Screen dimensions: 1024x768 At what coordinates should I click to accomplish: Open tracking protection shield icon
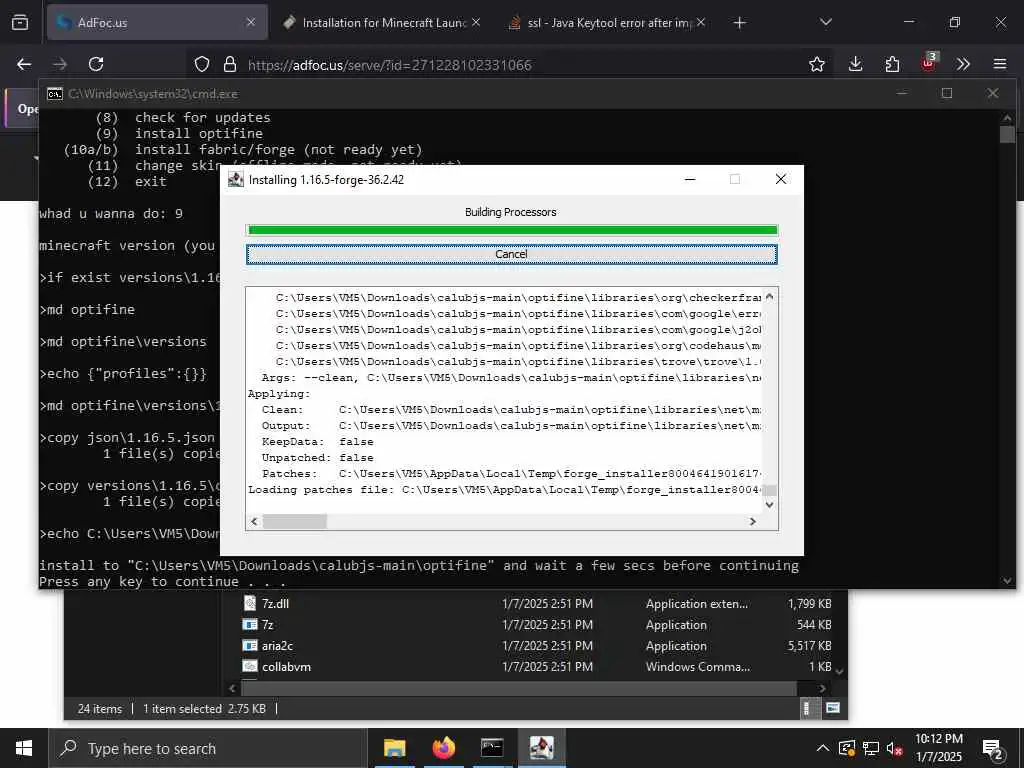202,64
